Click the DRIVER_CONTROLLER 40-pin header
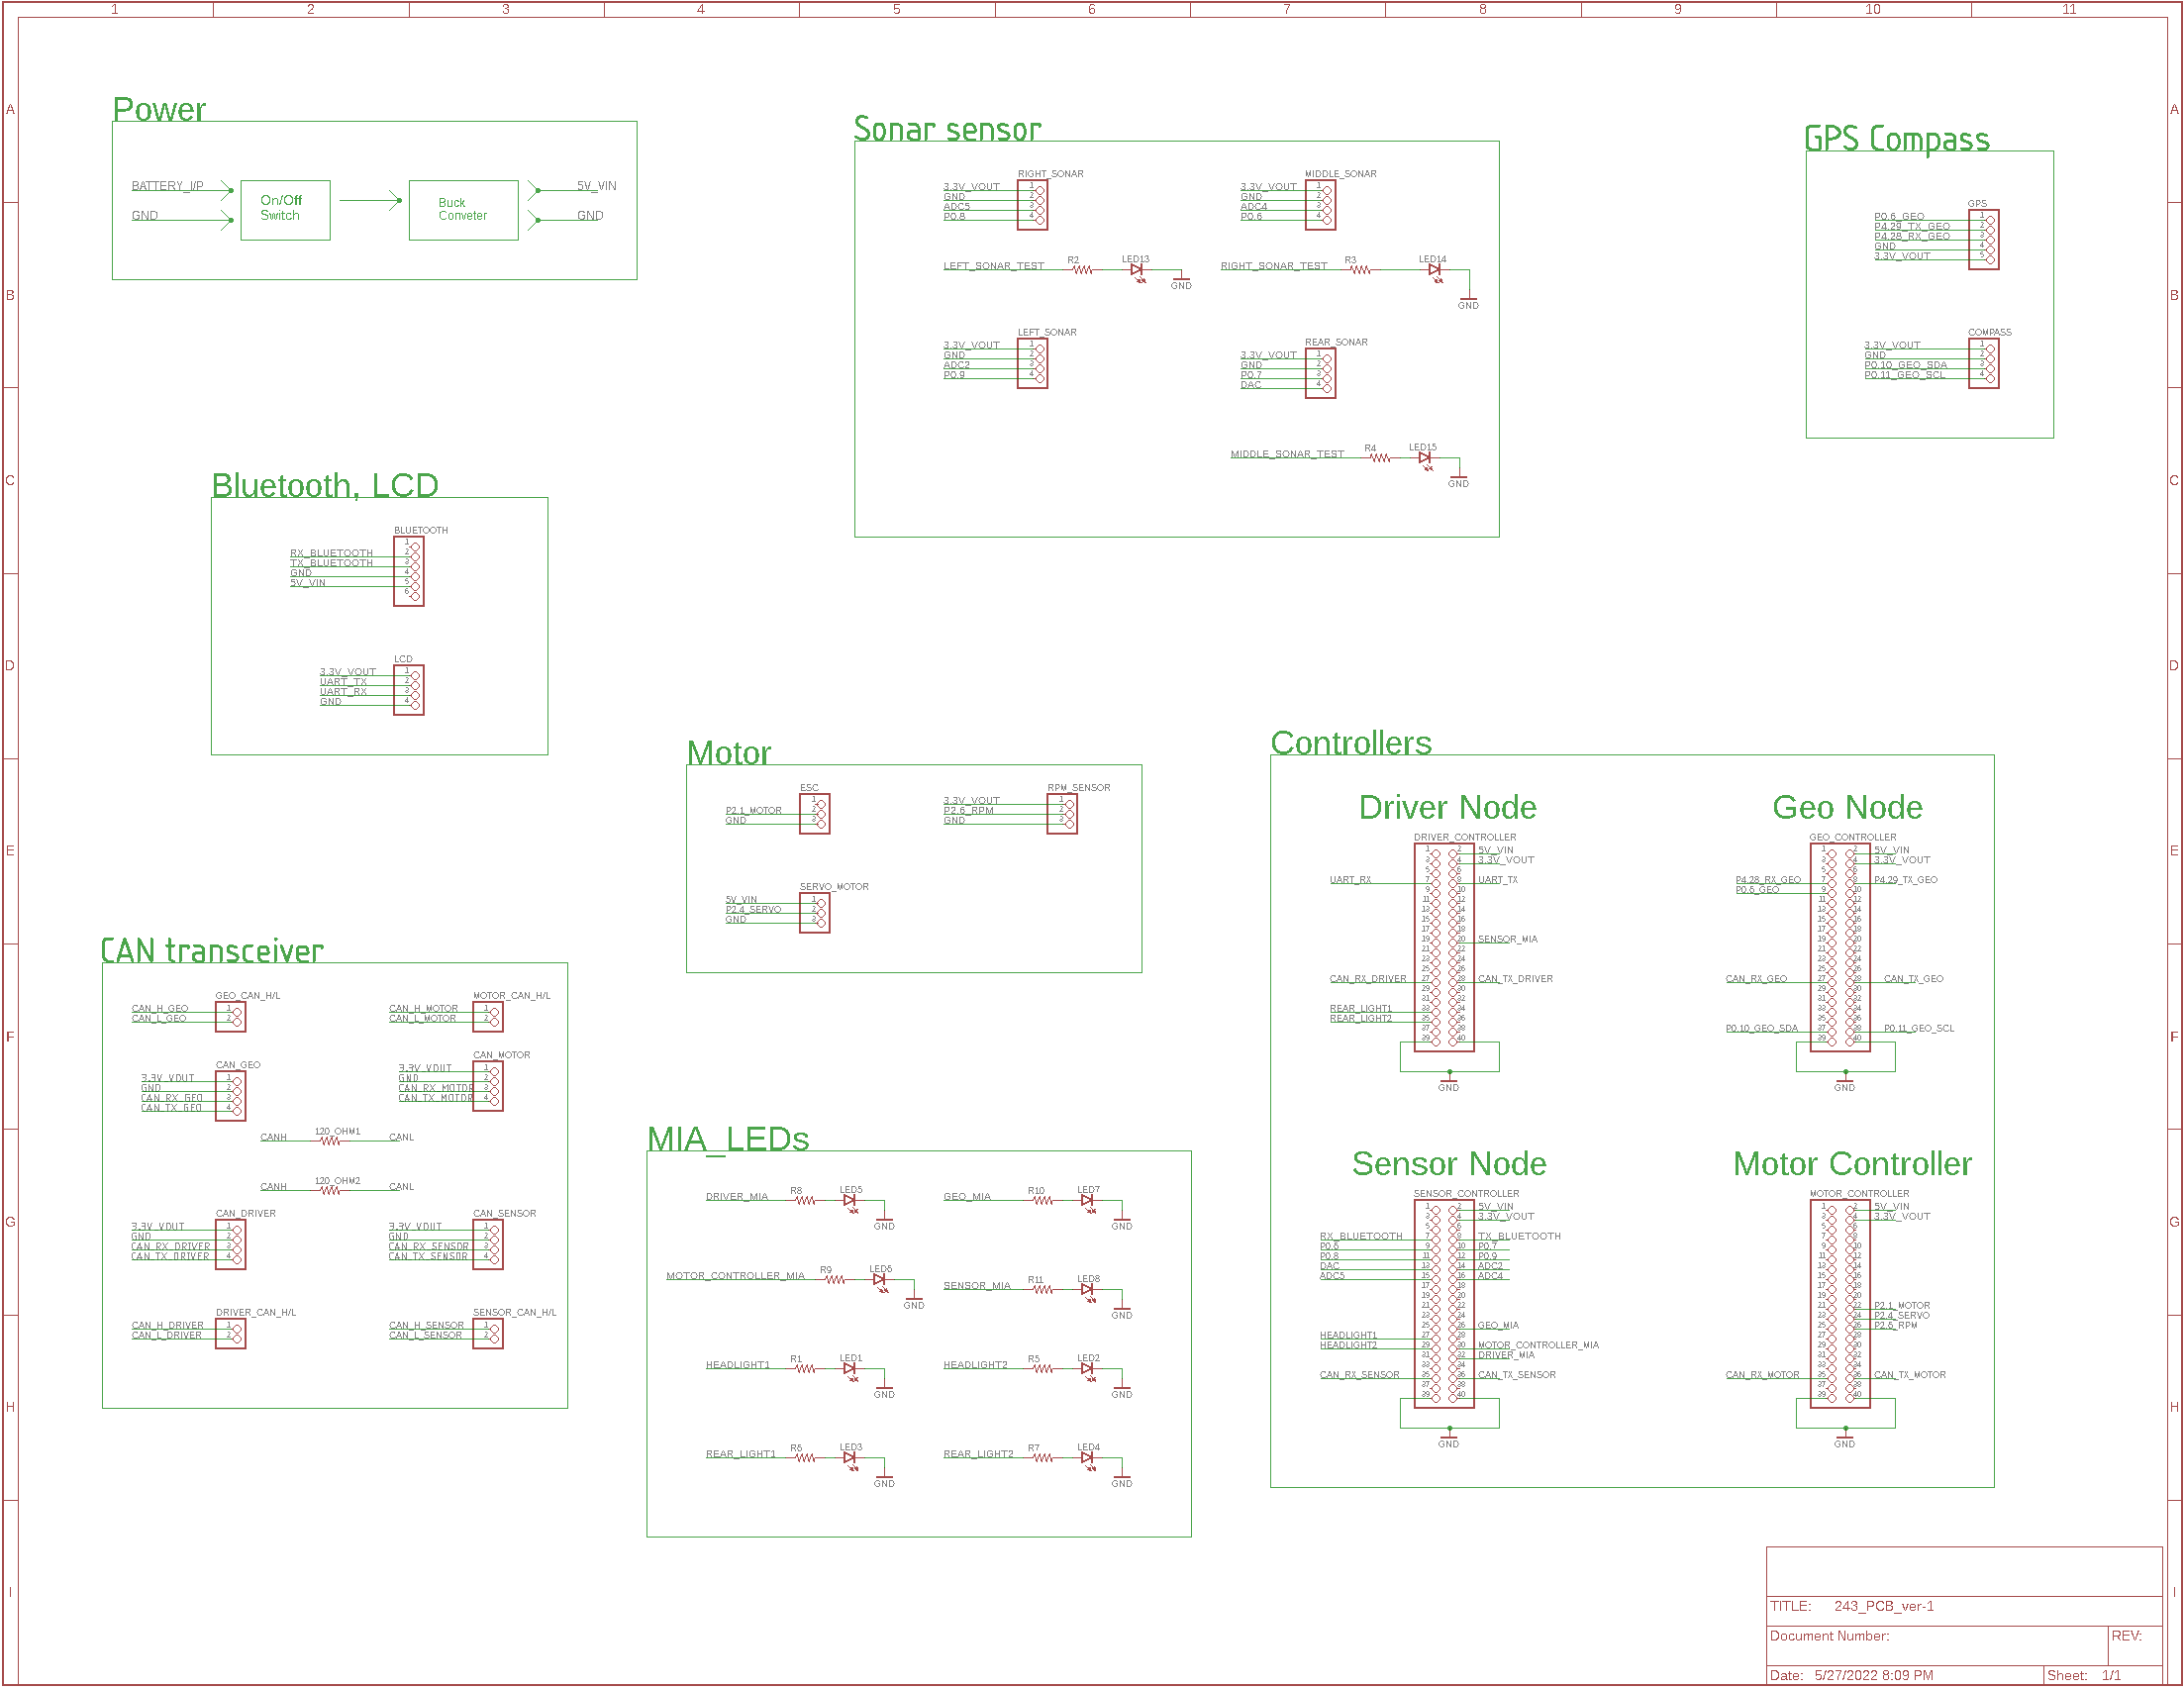Image resolution: width=2184 pixels, height=1689 pixels. 1444,947
